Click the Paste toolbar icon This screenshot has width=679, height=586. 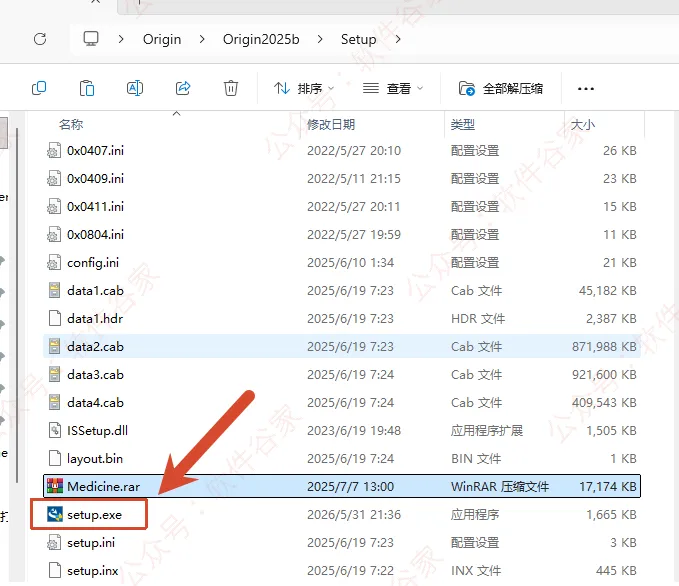(x=87, y=88)
